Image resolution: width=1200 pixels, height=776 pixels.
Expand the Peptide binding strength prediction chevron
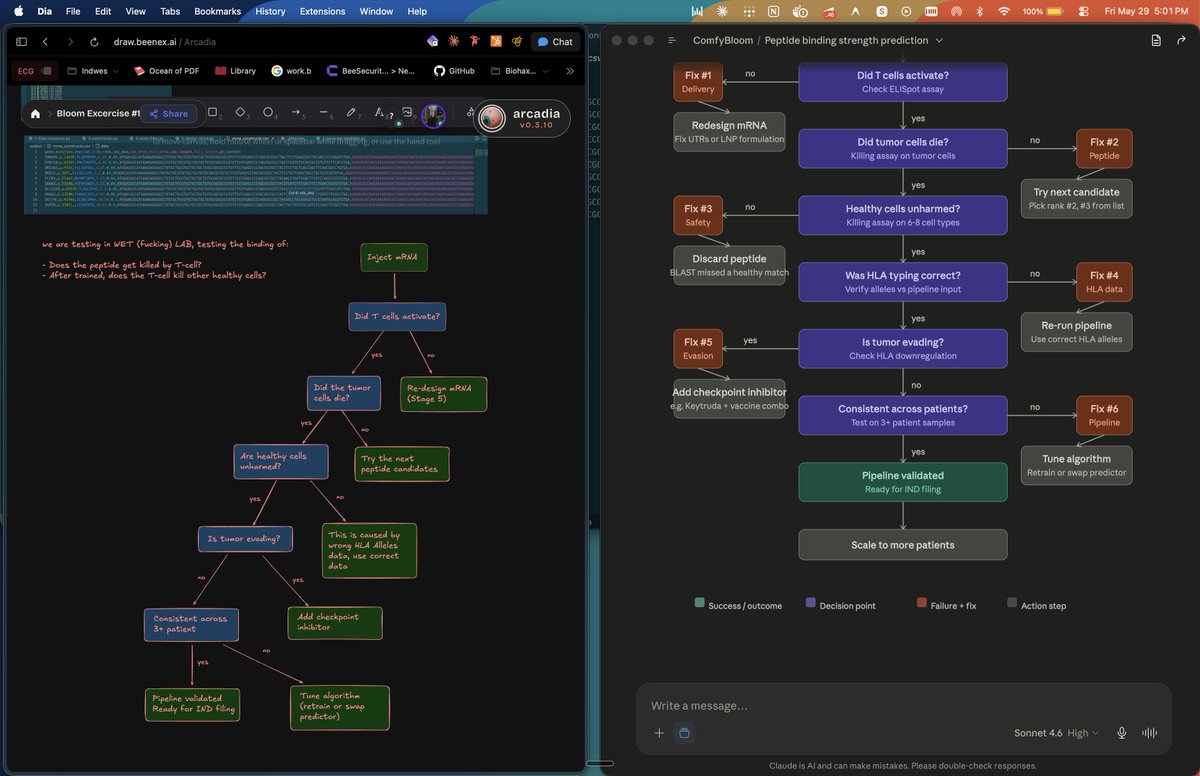point(939,41)
